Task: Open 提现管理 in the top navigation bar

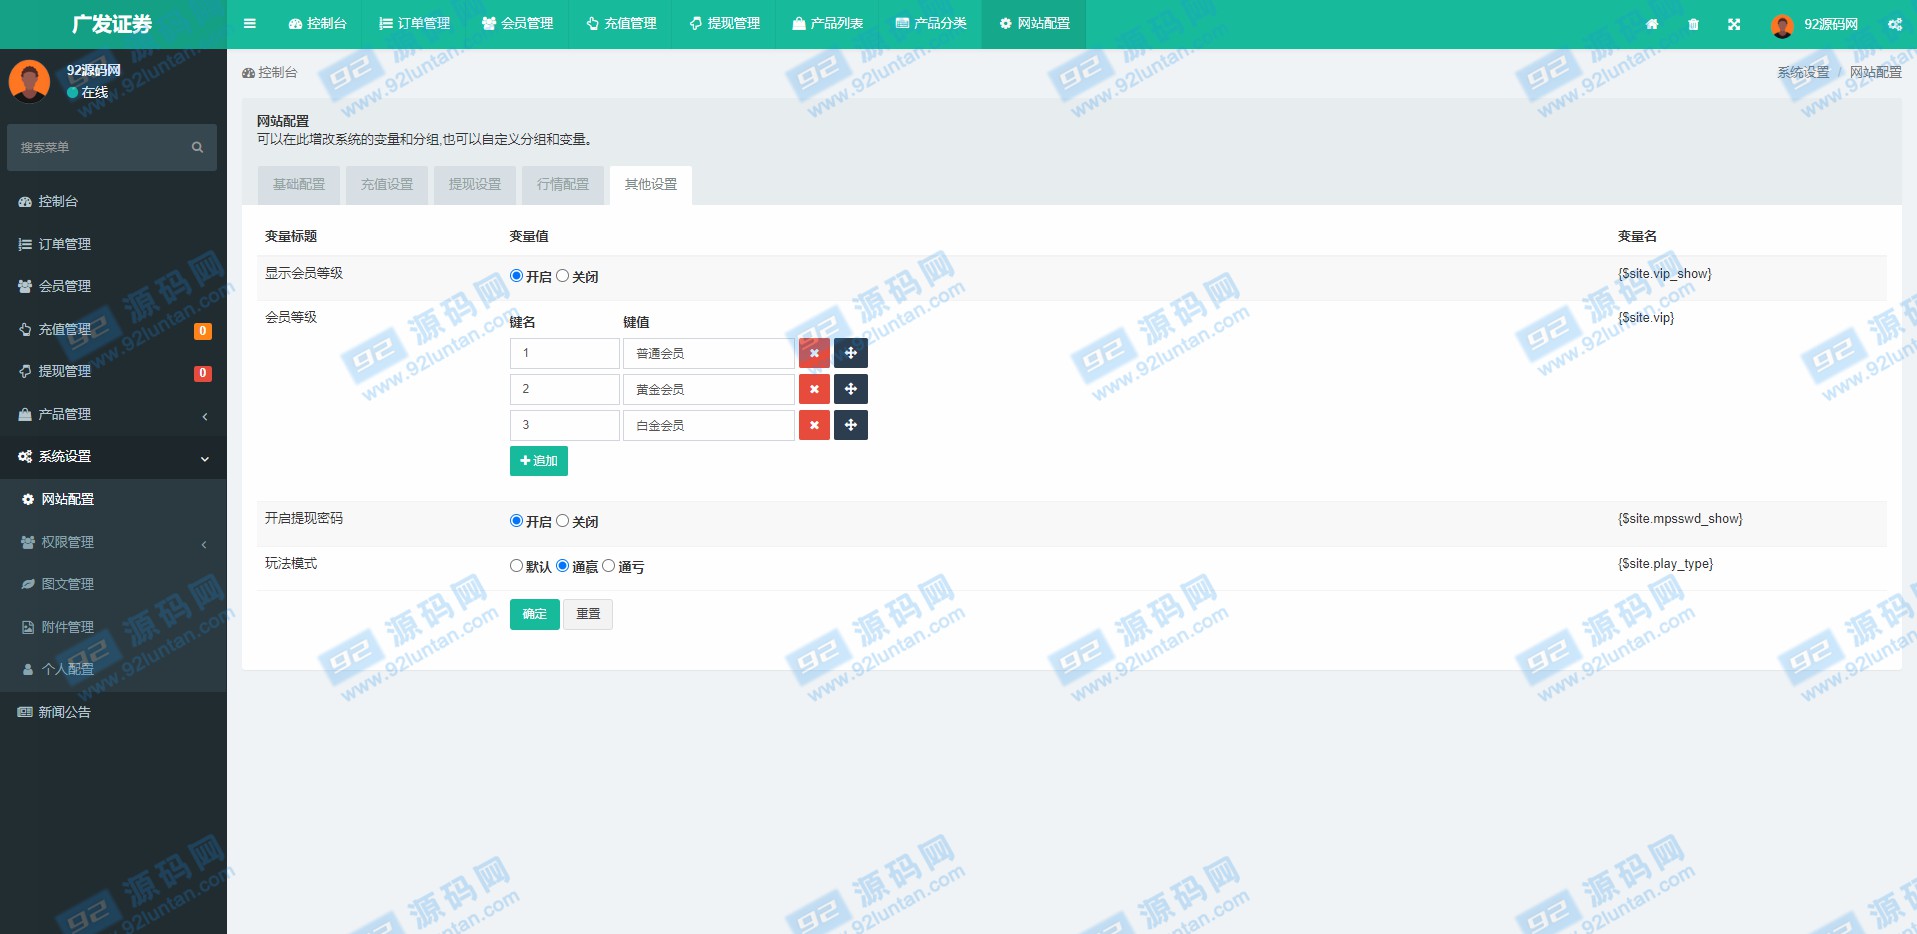Action: click(725, 24)
